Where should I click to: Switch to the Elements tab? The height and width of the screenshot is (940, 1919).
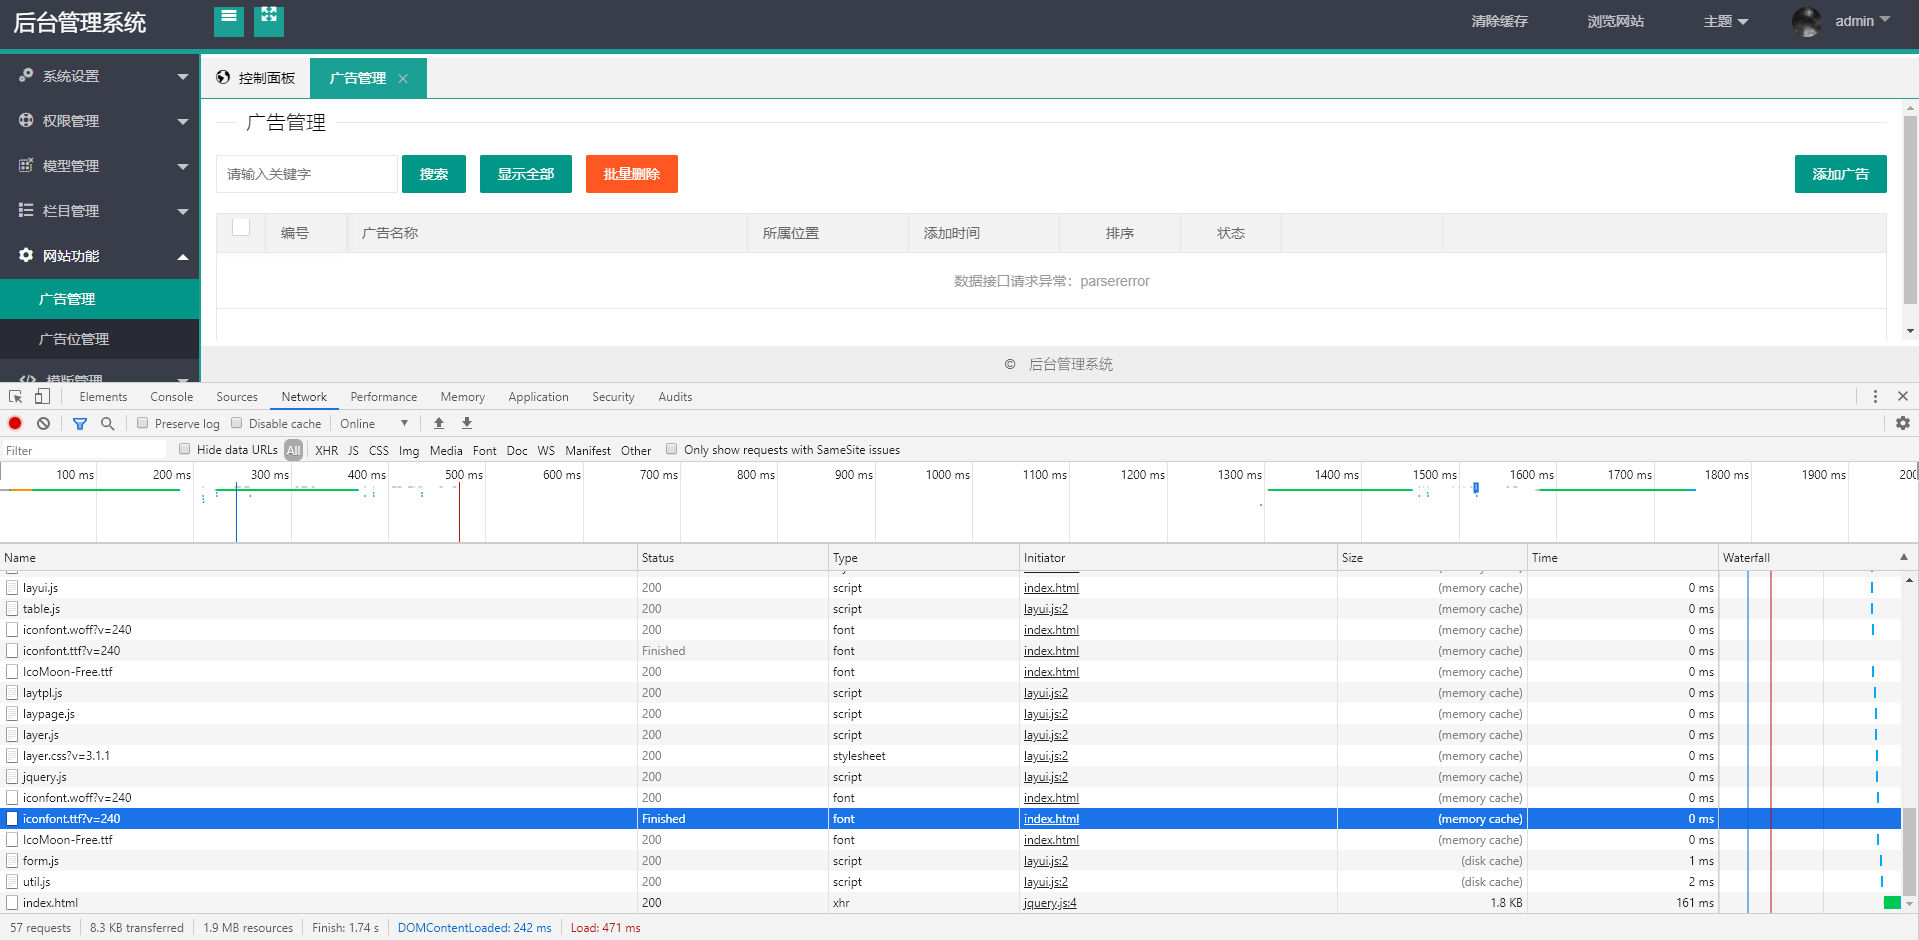pyautogui.click(x=103, y=397)
